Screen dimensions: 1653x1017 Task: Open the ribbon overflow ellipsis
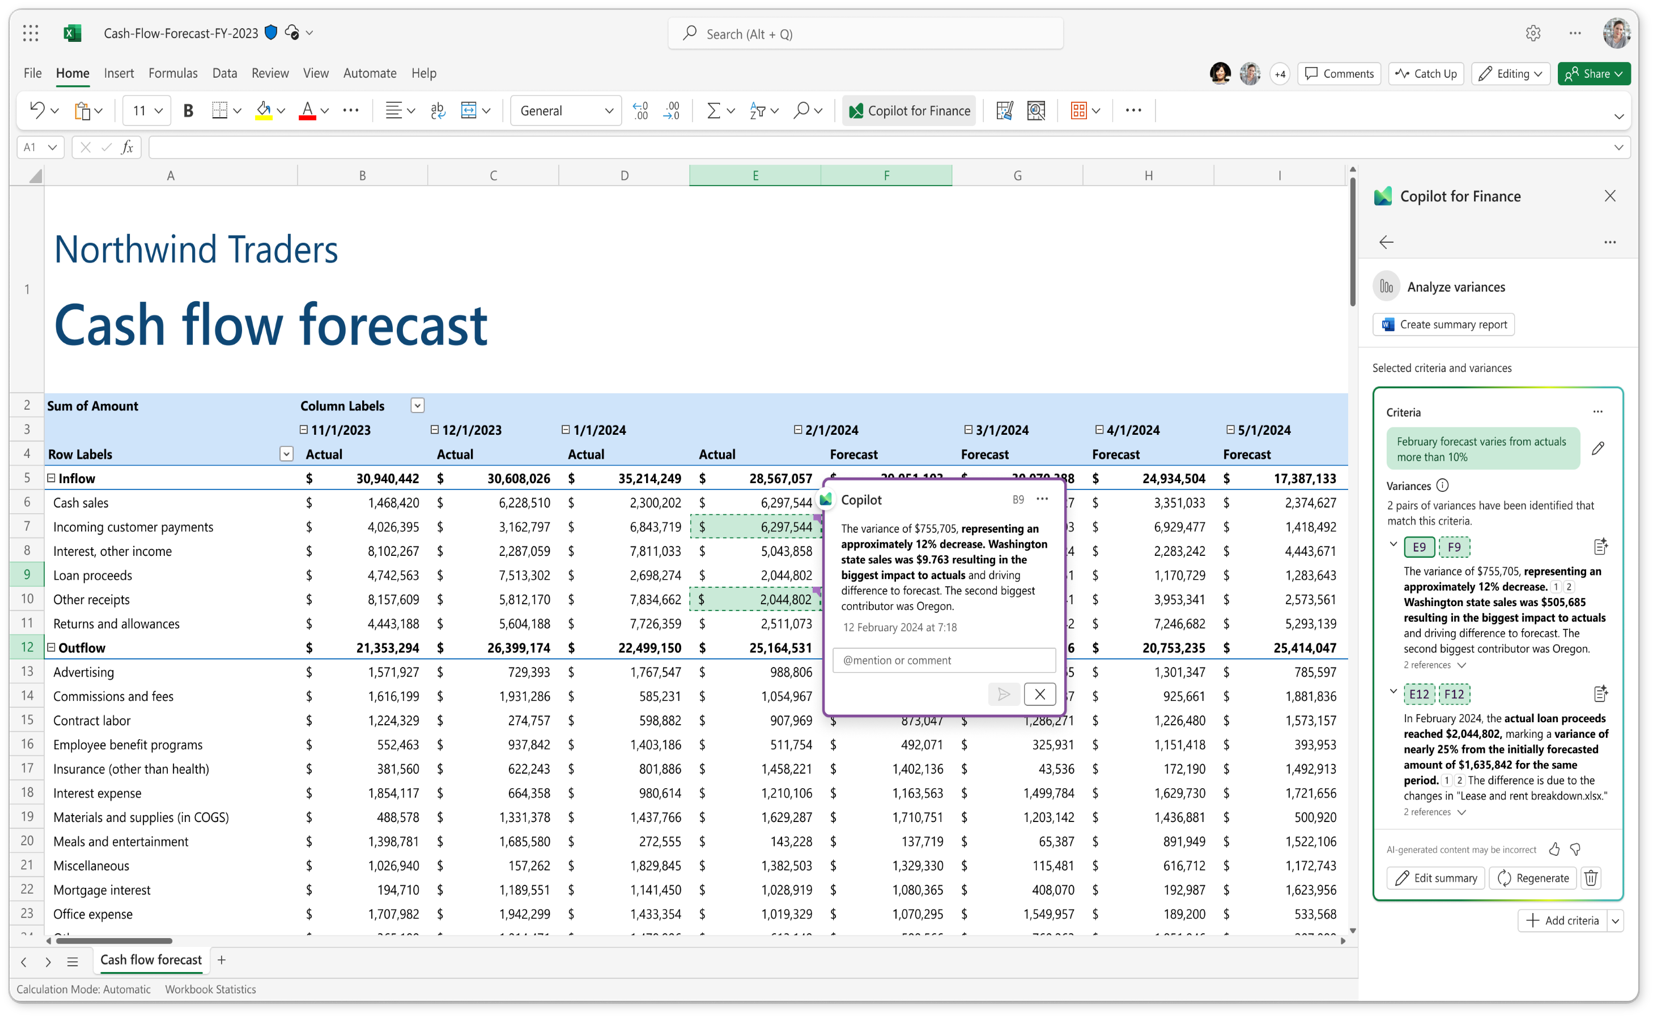pyautogui.click(x=1133, y=110)
